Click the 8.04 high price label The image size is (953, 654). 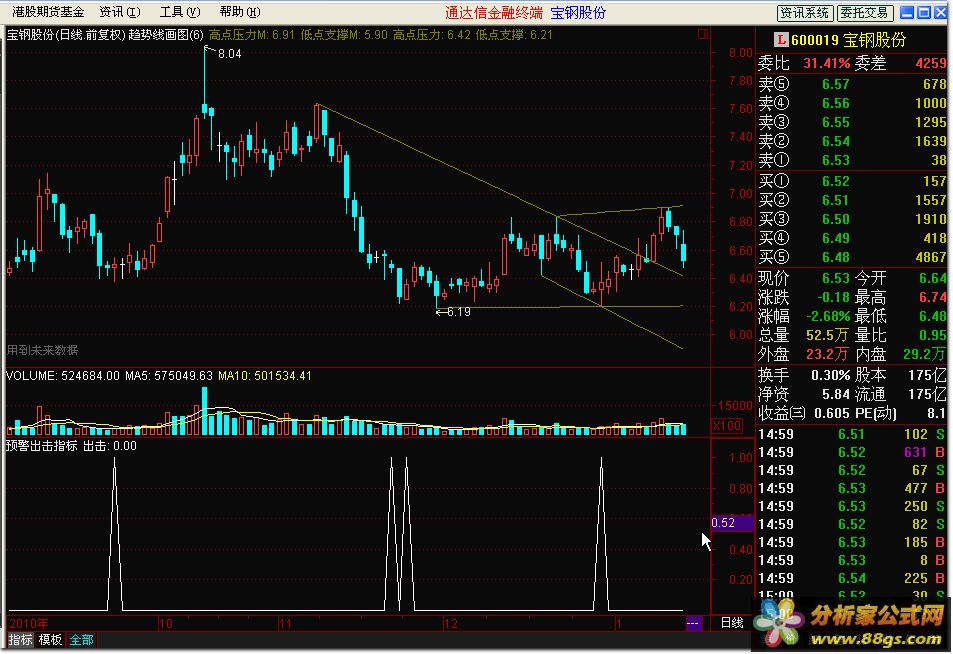pos(230,54)
